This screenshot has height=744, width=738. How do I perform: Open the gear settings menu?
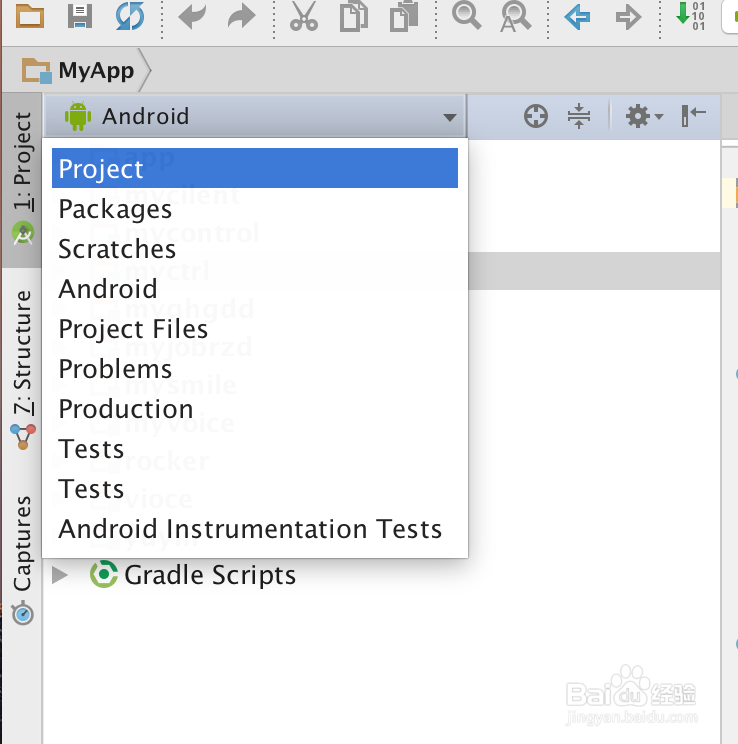click(x=644, y=116)
